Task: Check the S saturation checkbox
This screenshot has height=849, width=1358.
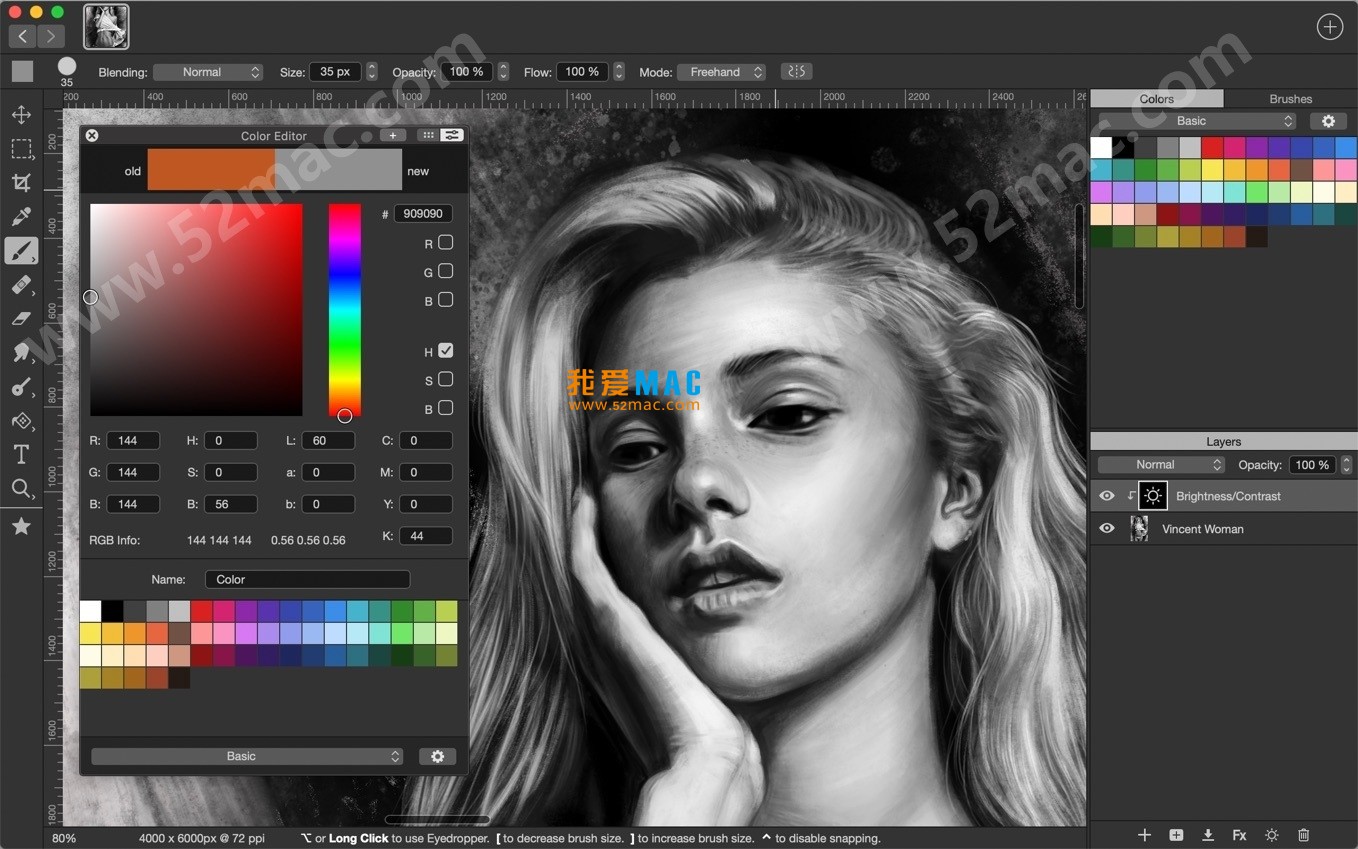Action: click(446, 379)
